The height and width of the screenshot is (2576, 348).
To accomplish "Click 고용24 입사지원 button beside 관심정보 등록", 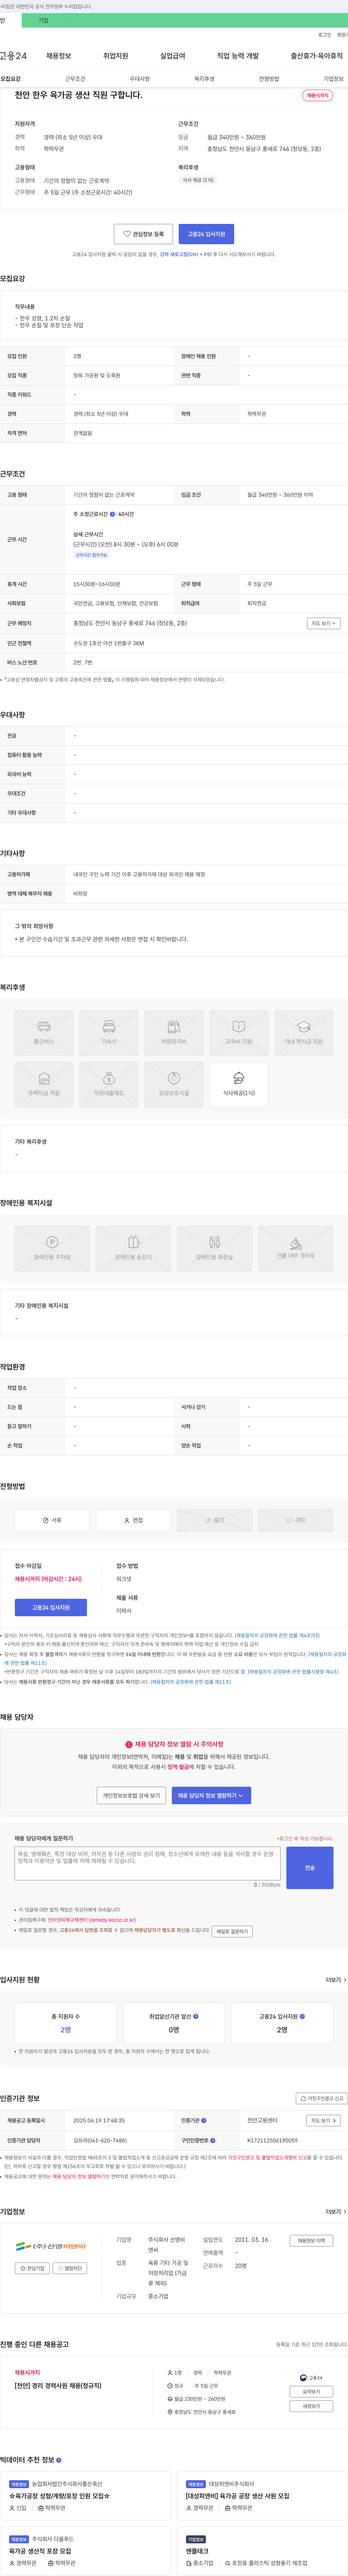I will click(x=206, y=234).
